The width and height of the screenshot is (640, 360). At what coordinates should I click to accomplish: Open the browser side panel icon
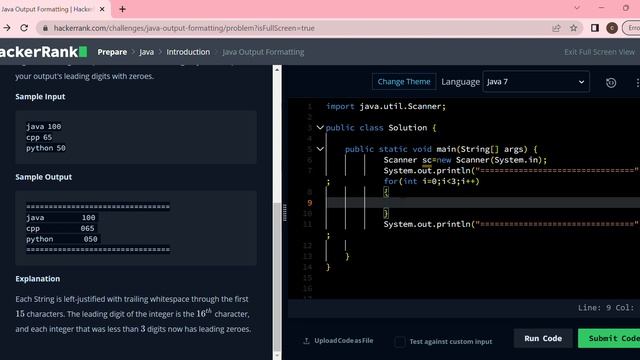595,28
